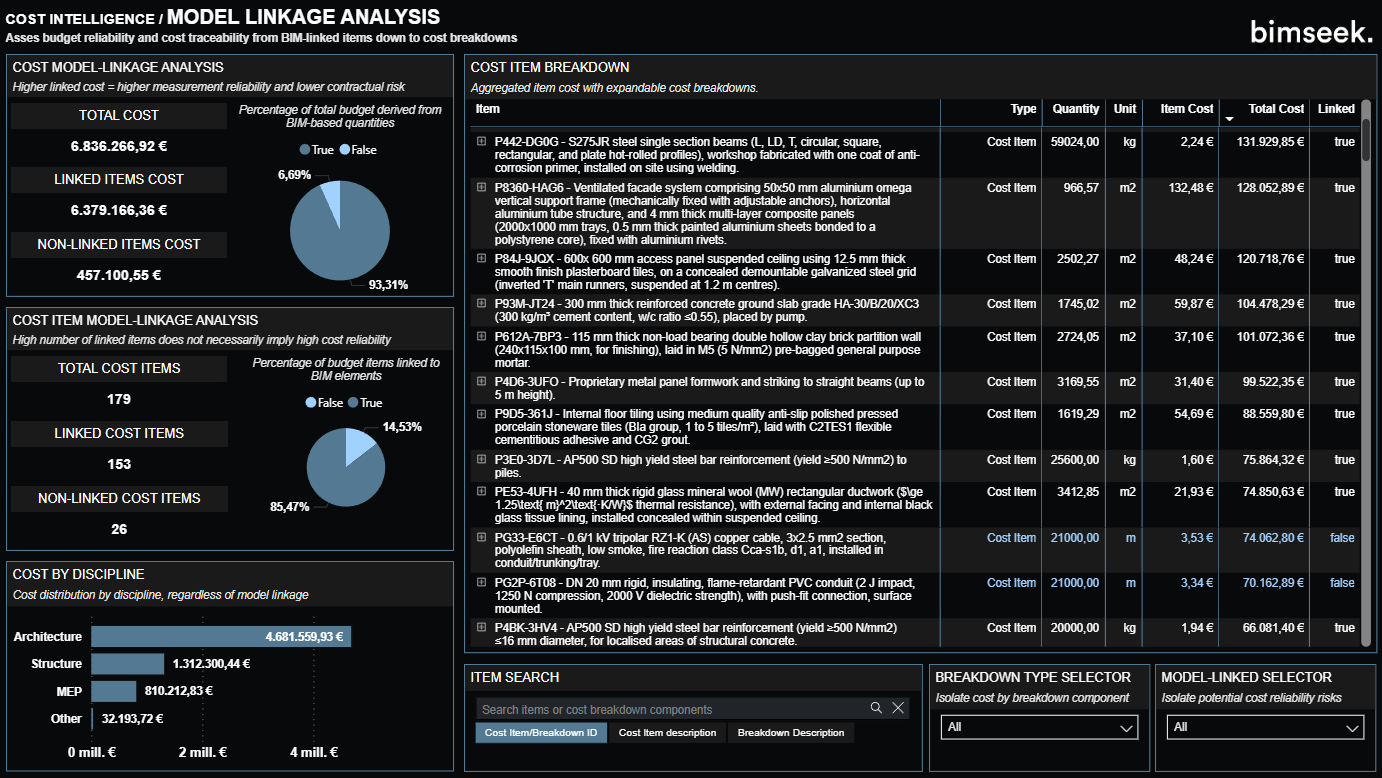Click the True legend marker in cost pie
The height and width of the screenshot is (778, 1382).
[x=305, y=150]
